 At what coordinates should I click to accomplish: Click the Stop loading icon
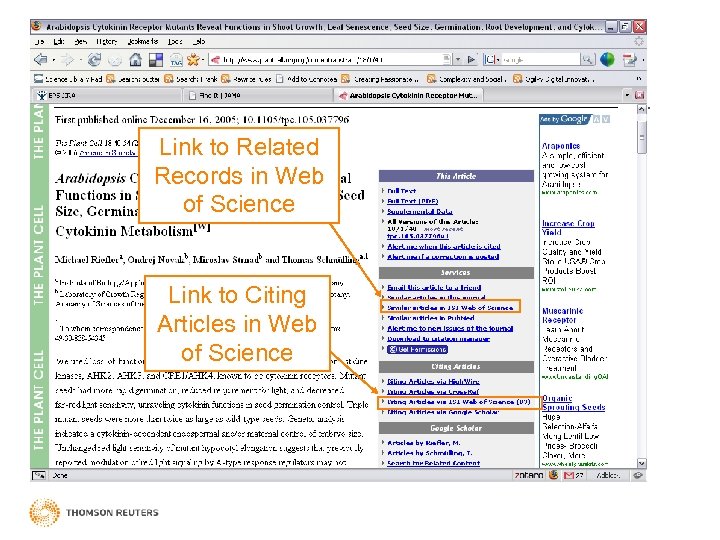pyautogui.click(x=115, y=60)
